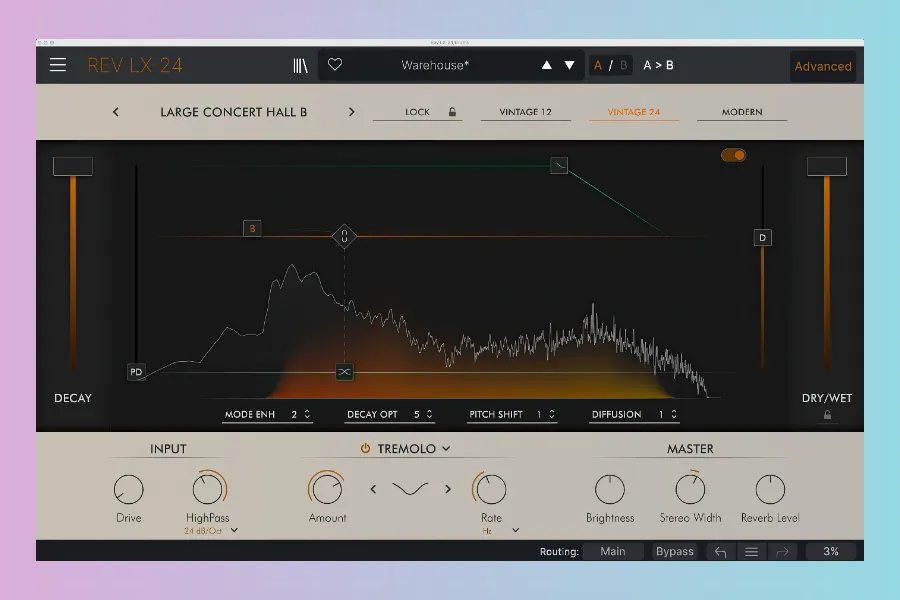The width and height of the screenshot is (900, 600).
Task: Go to previous reverb algorithm chevron
Action: [x=116, y=112]
